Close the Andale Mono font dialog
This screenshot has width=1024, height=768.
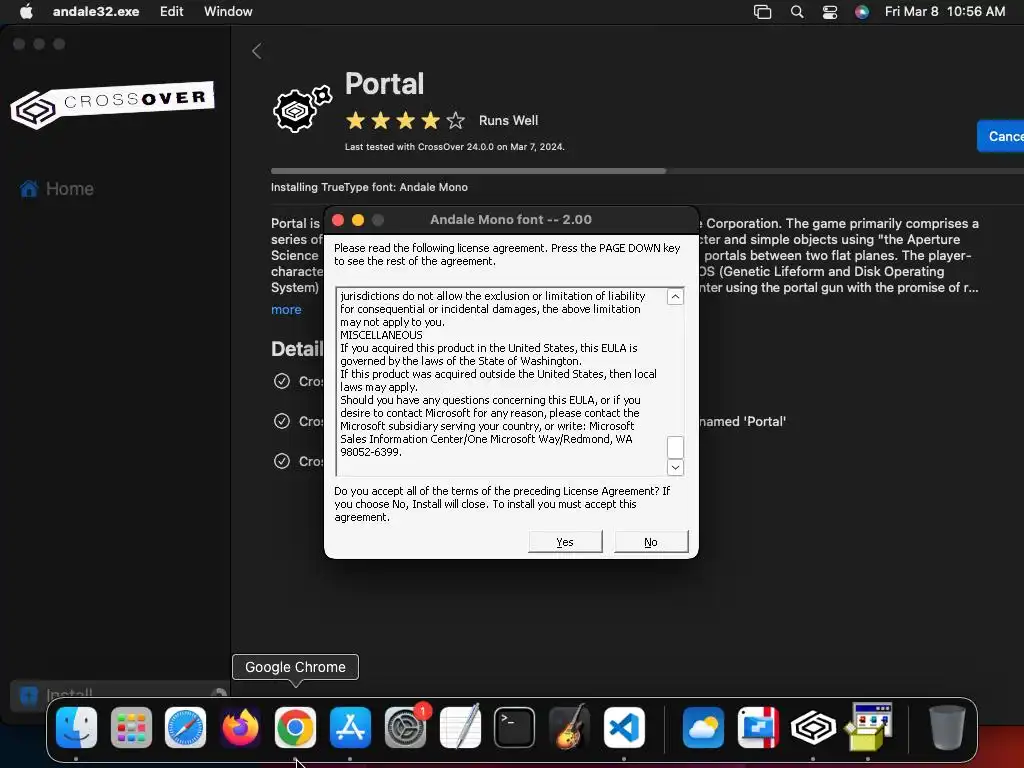(338, 220)
